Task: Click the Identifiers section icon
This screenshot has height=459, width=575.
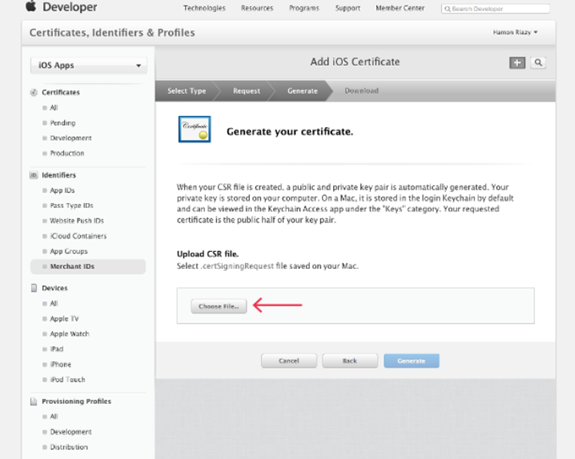Action: pyautogui.click(x=34, y=175)
